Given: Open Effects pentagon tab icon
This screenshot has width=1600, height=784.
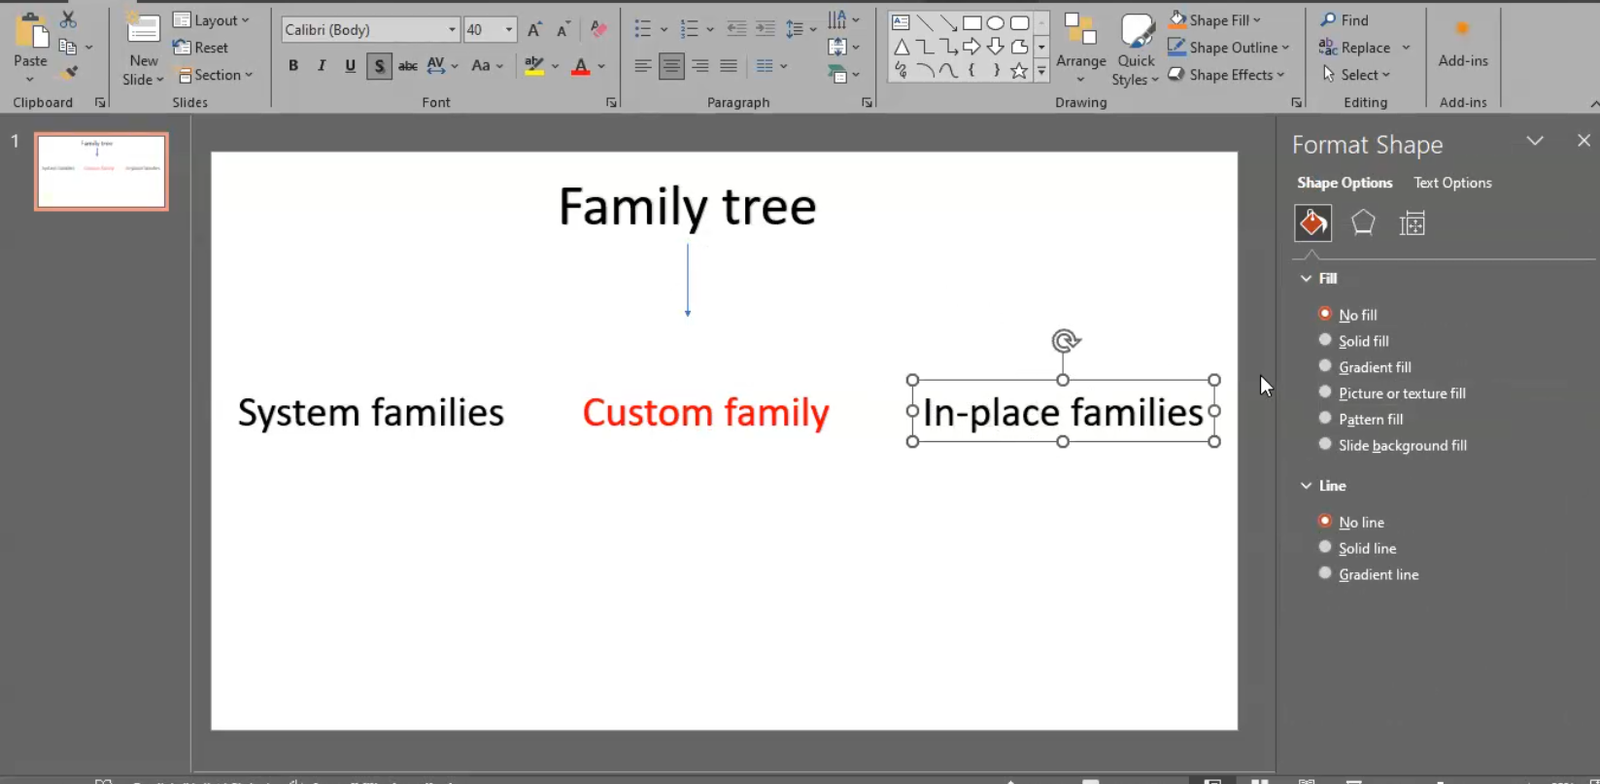Looking at the screenshot, I should [1363, 223].
